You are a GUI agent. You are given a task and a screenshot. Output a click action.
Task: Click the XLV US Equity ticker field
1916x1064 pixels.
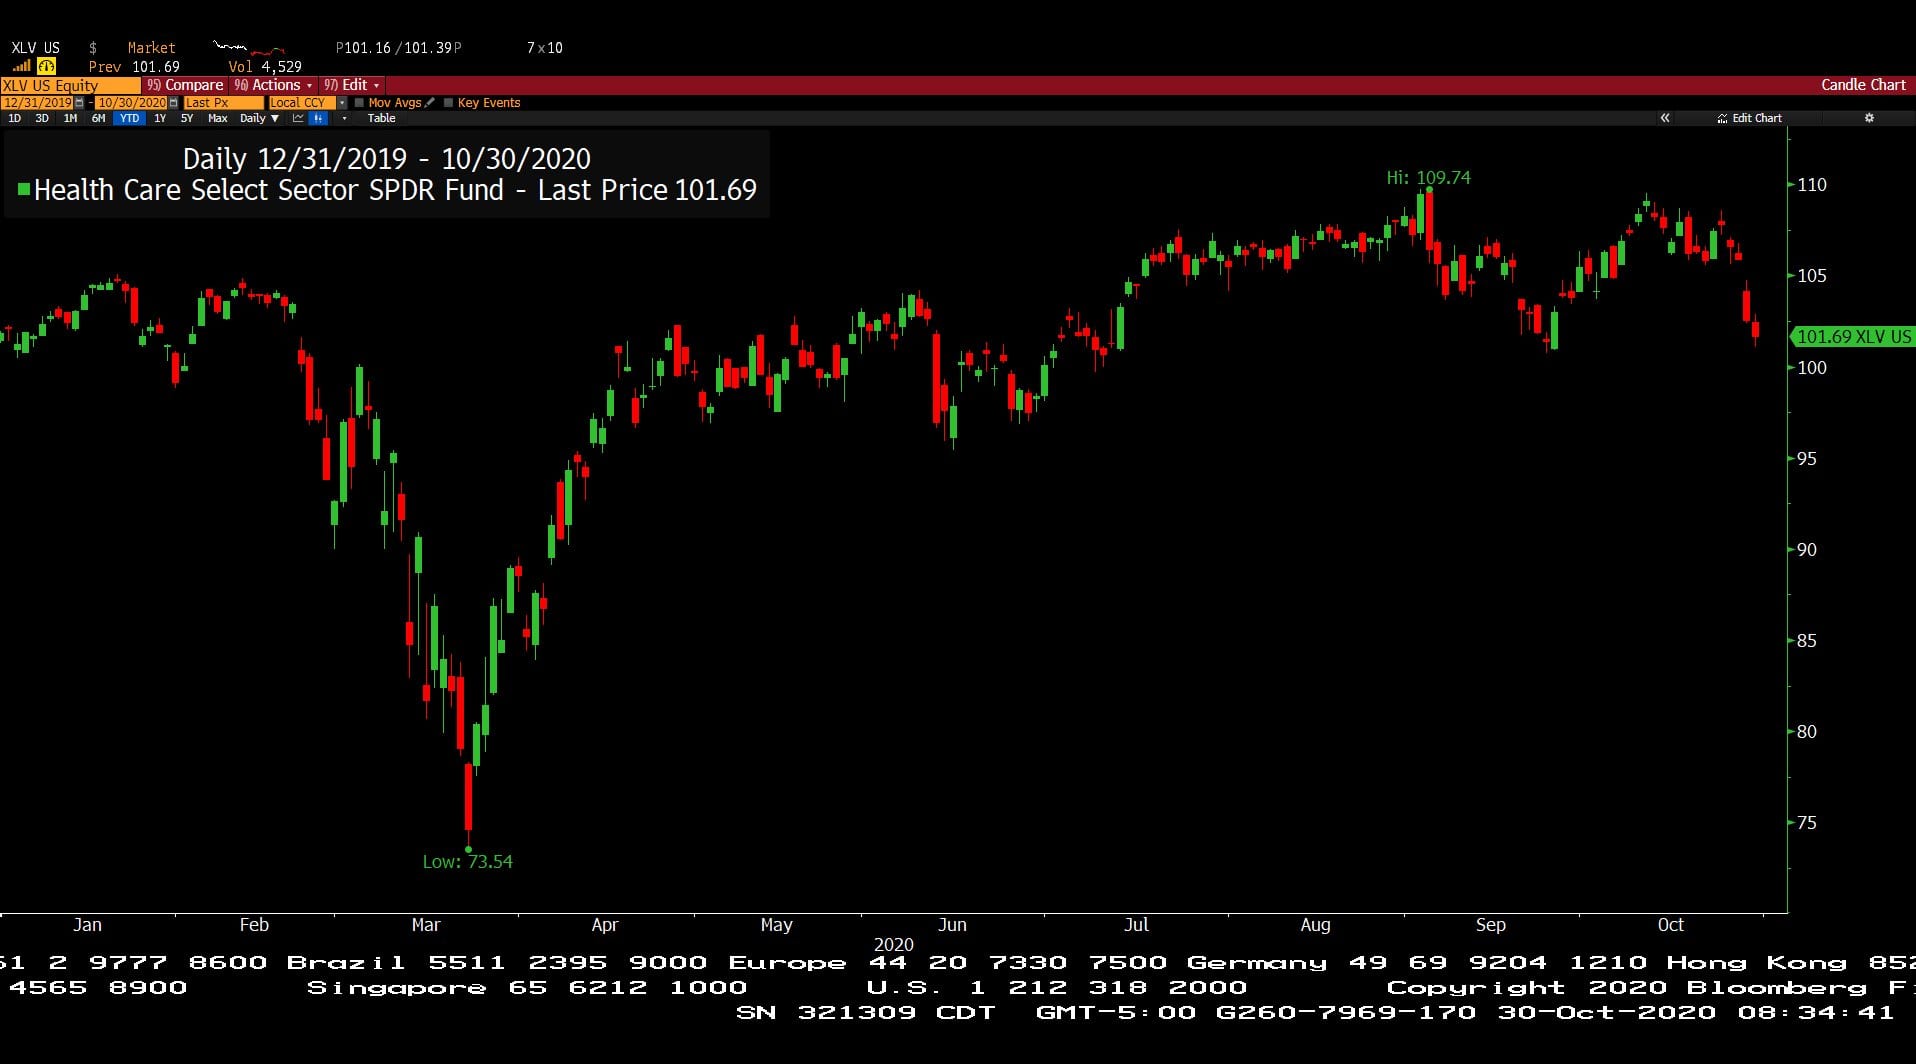pyautogui.click(x=70, y=85)
